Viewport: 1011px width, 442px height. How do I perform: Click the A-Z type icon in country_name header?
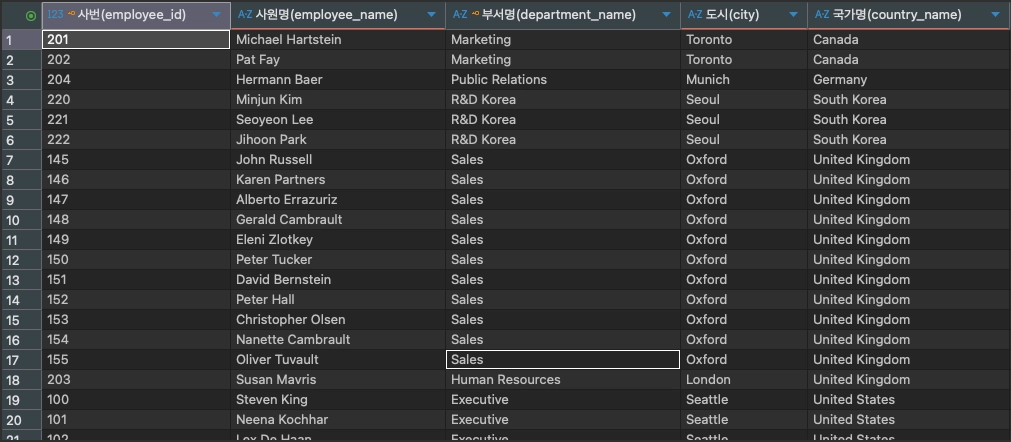pyautogui.click(x=822, y=15)
